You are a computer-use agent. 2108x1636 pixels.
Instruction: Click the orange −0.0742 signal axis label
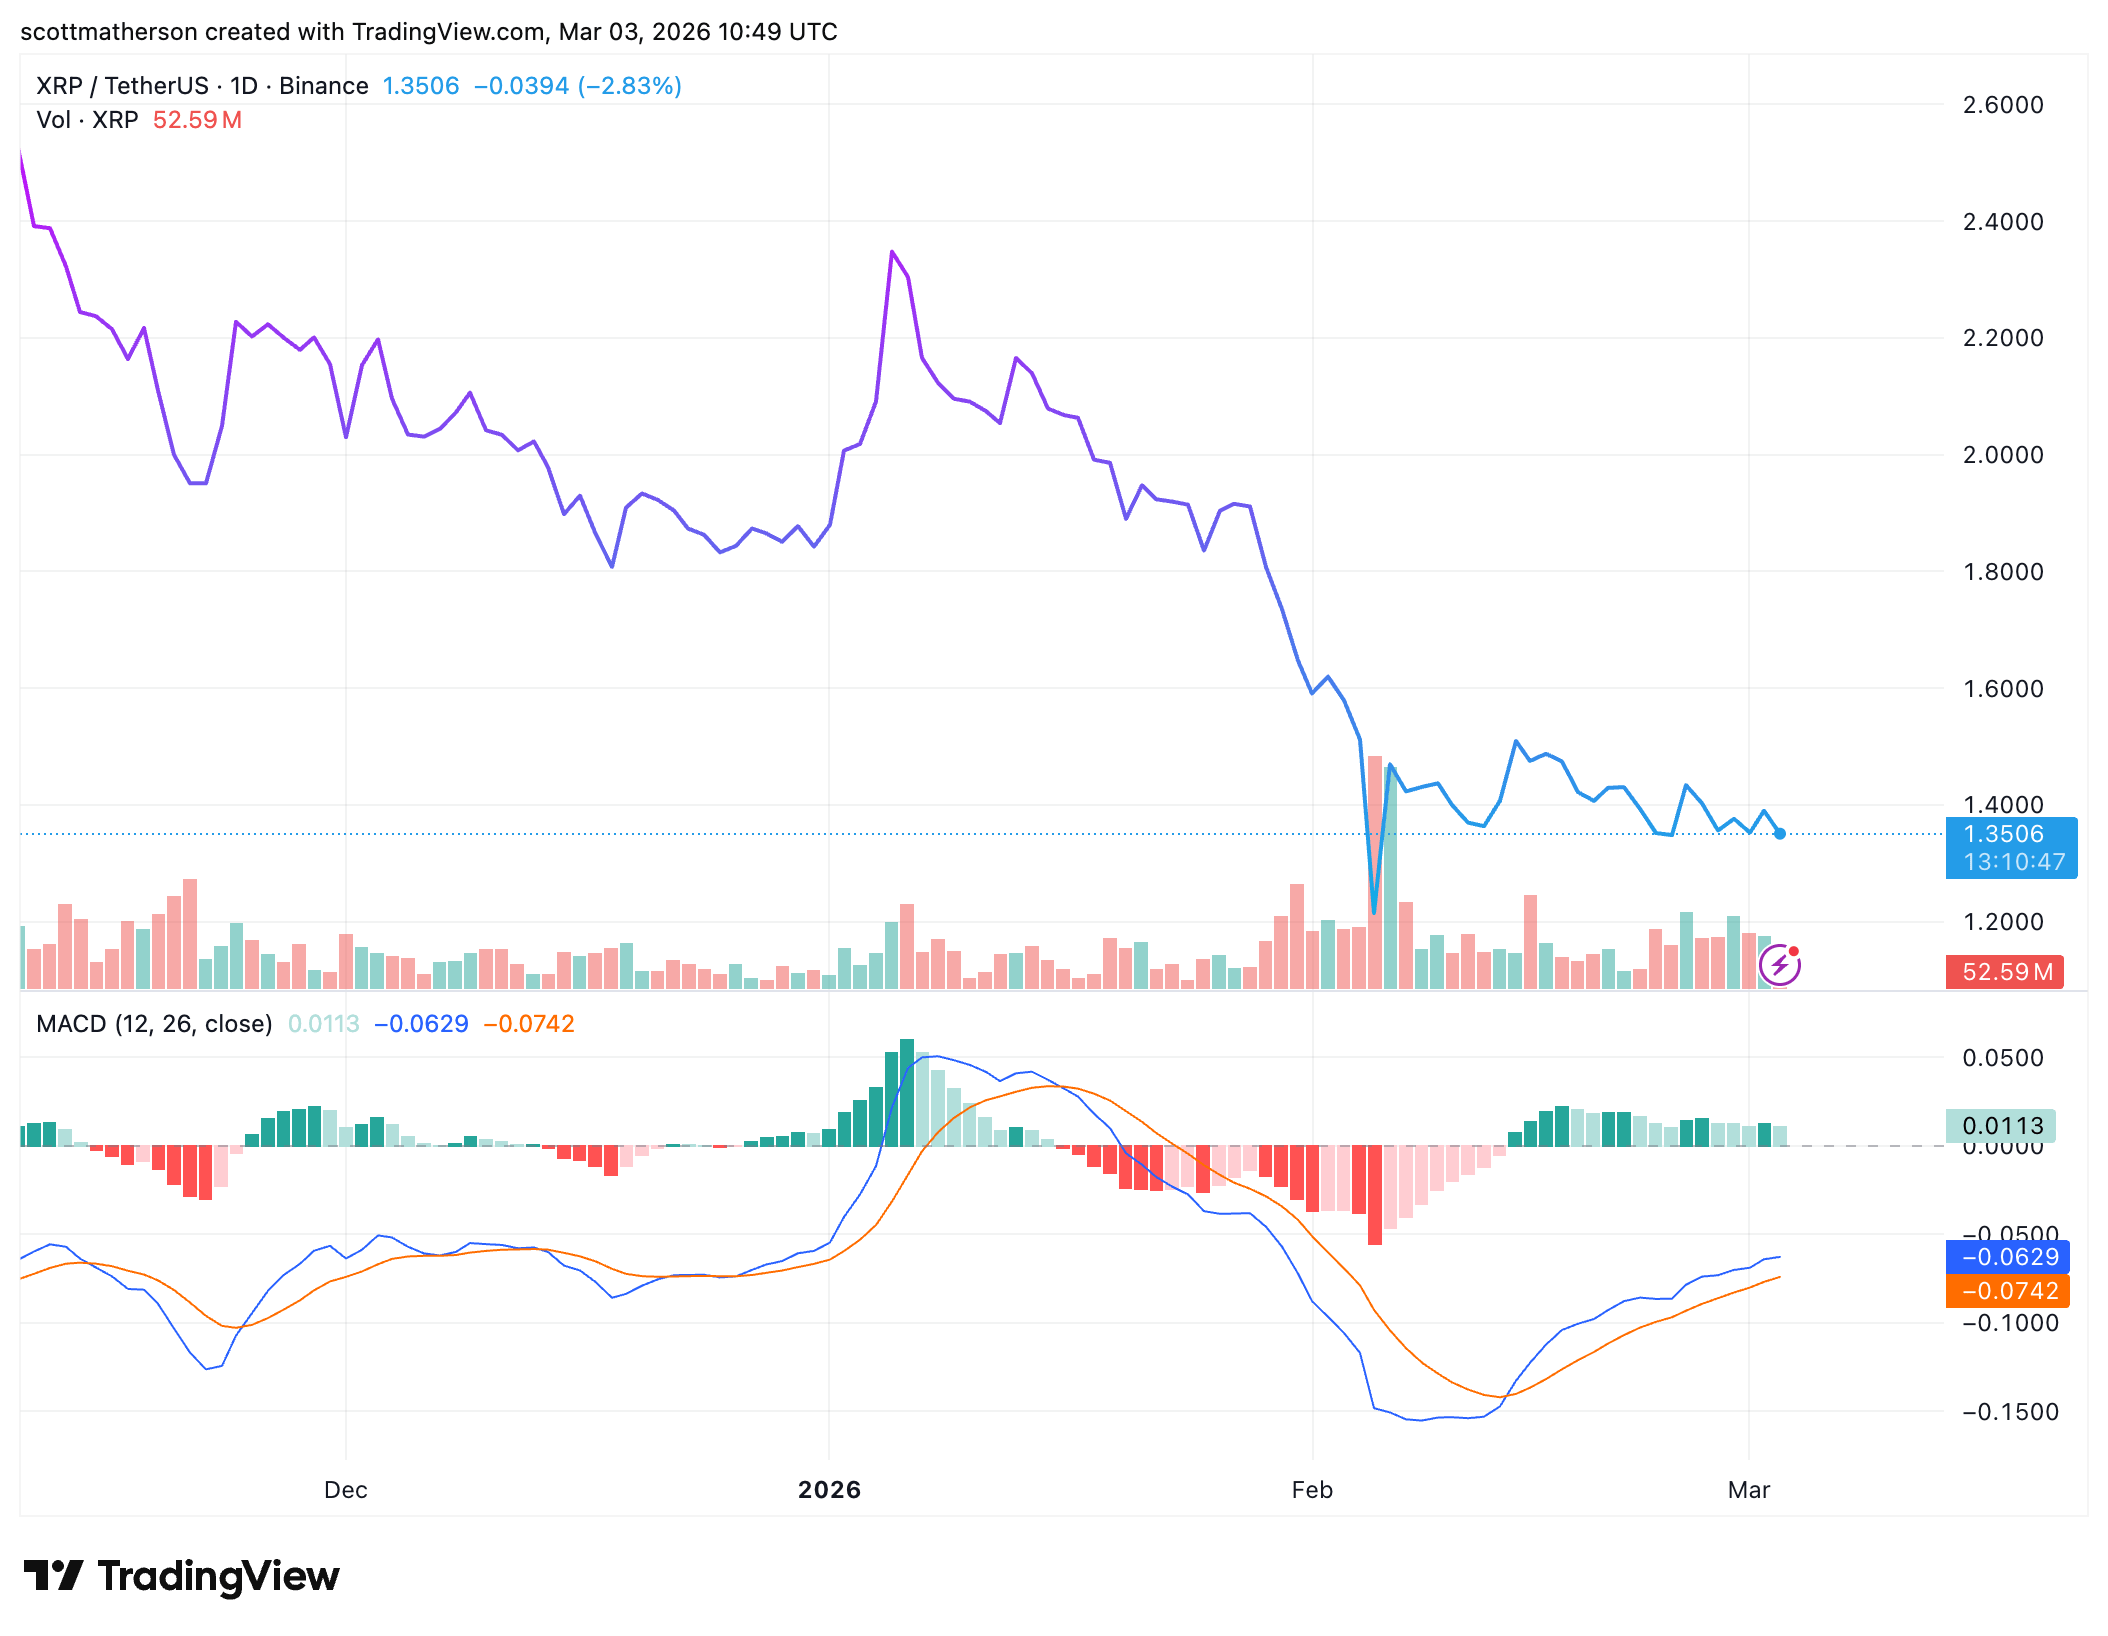click(x=2008, y=1291)
